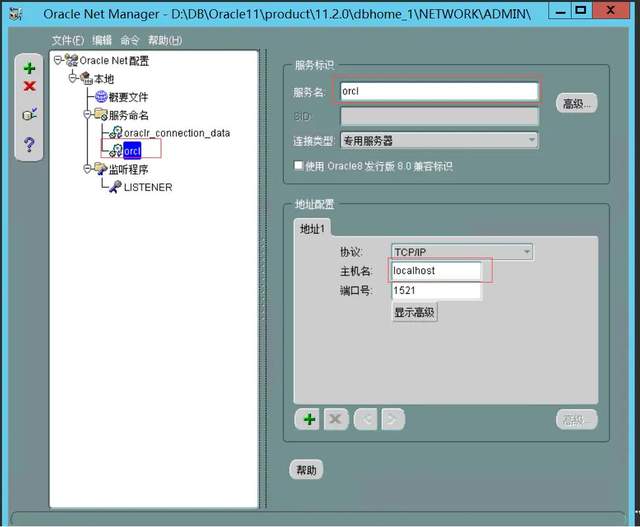Click the Oracle Net configuration root node icon
Viewport: 640px width, 527px height.
71,60
